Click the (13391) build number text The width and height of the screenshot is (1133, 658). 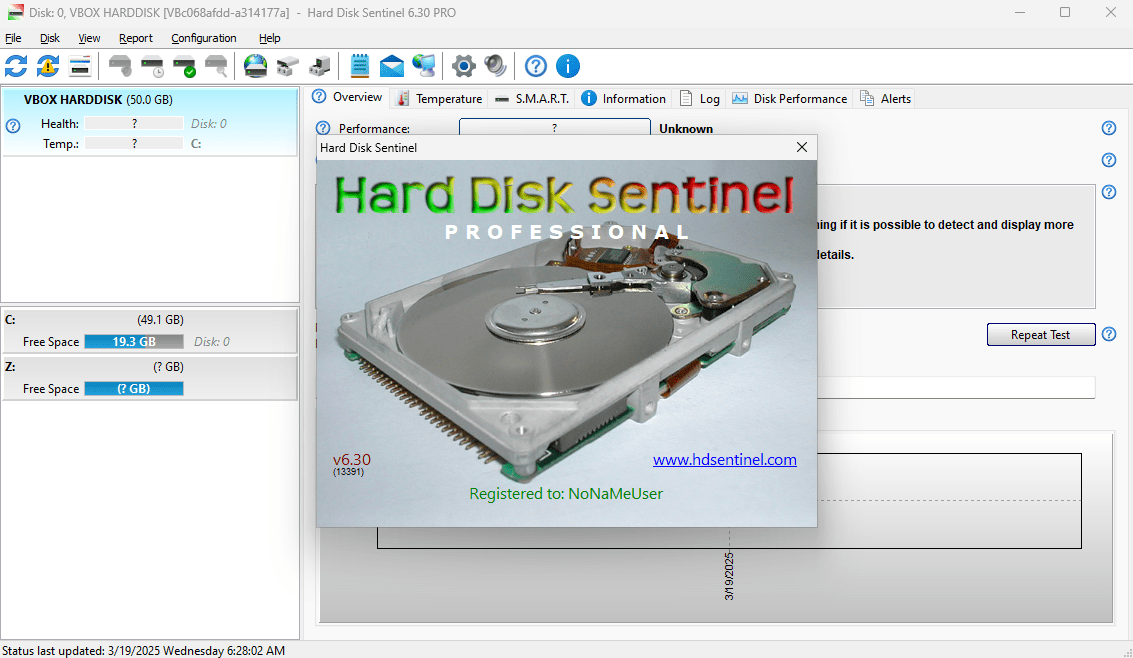[x=348, y=472]
